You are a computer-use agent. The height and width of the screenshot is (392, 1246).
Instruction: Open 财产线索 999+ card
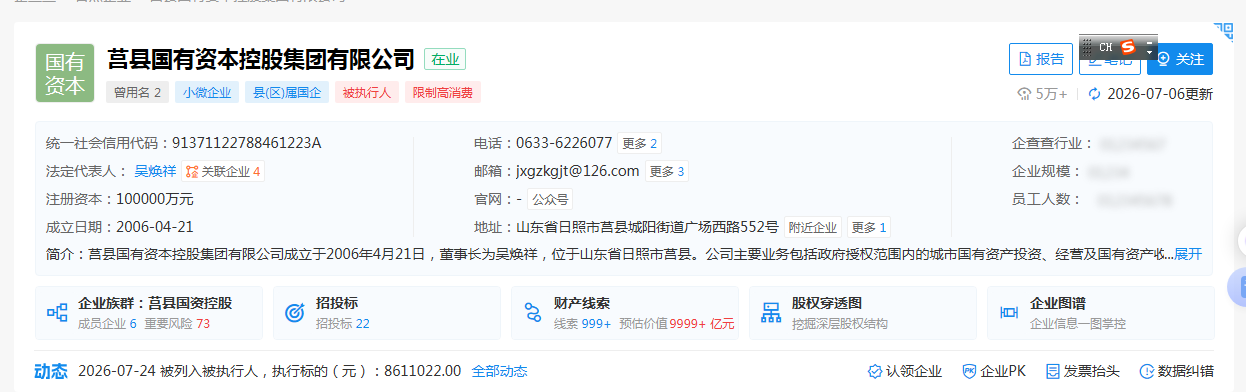coord(625,312)
